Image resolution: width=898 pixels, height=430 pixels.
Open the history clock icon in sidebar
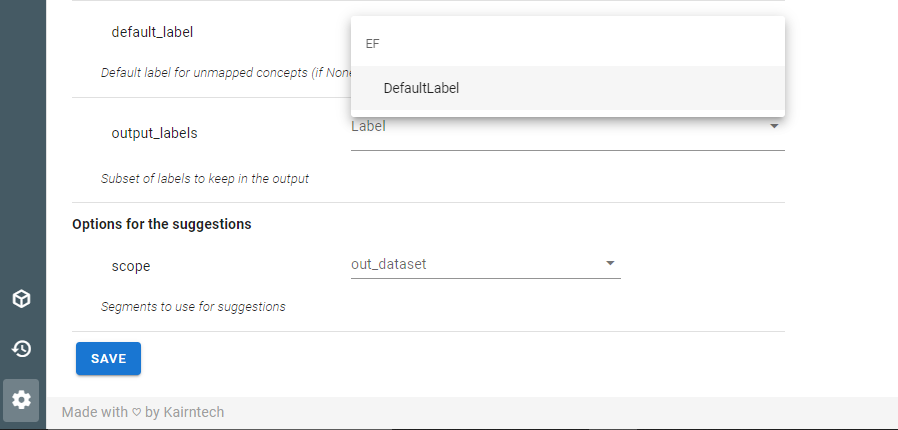(21, 349)
